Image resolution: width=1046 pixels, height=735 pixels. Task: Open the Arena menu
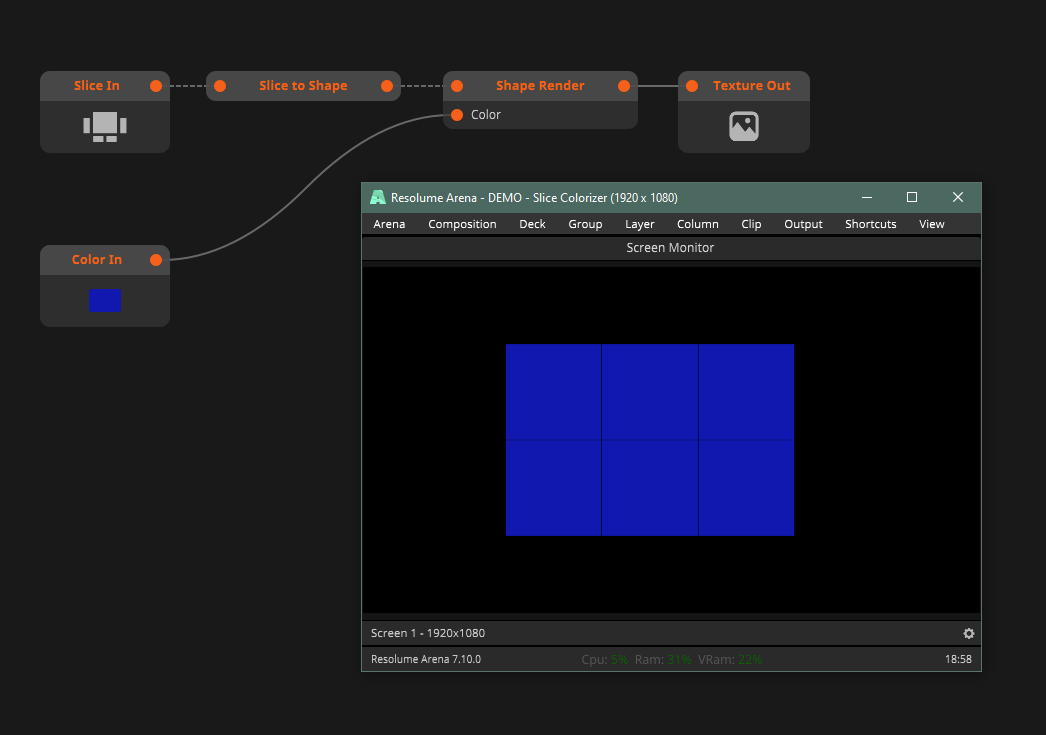click(x=389, y=224)
